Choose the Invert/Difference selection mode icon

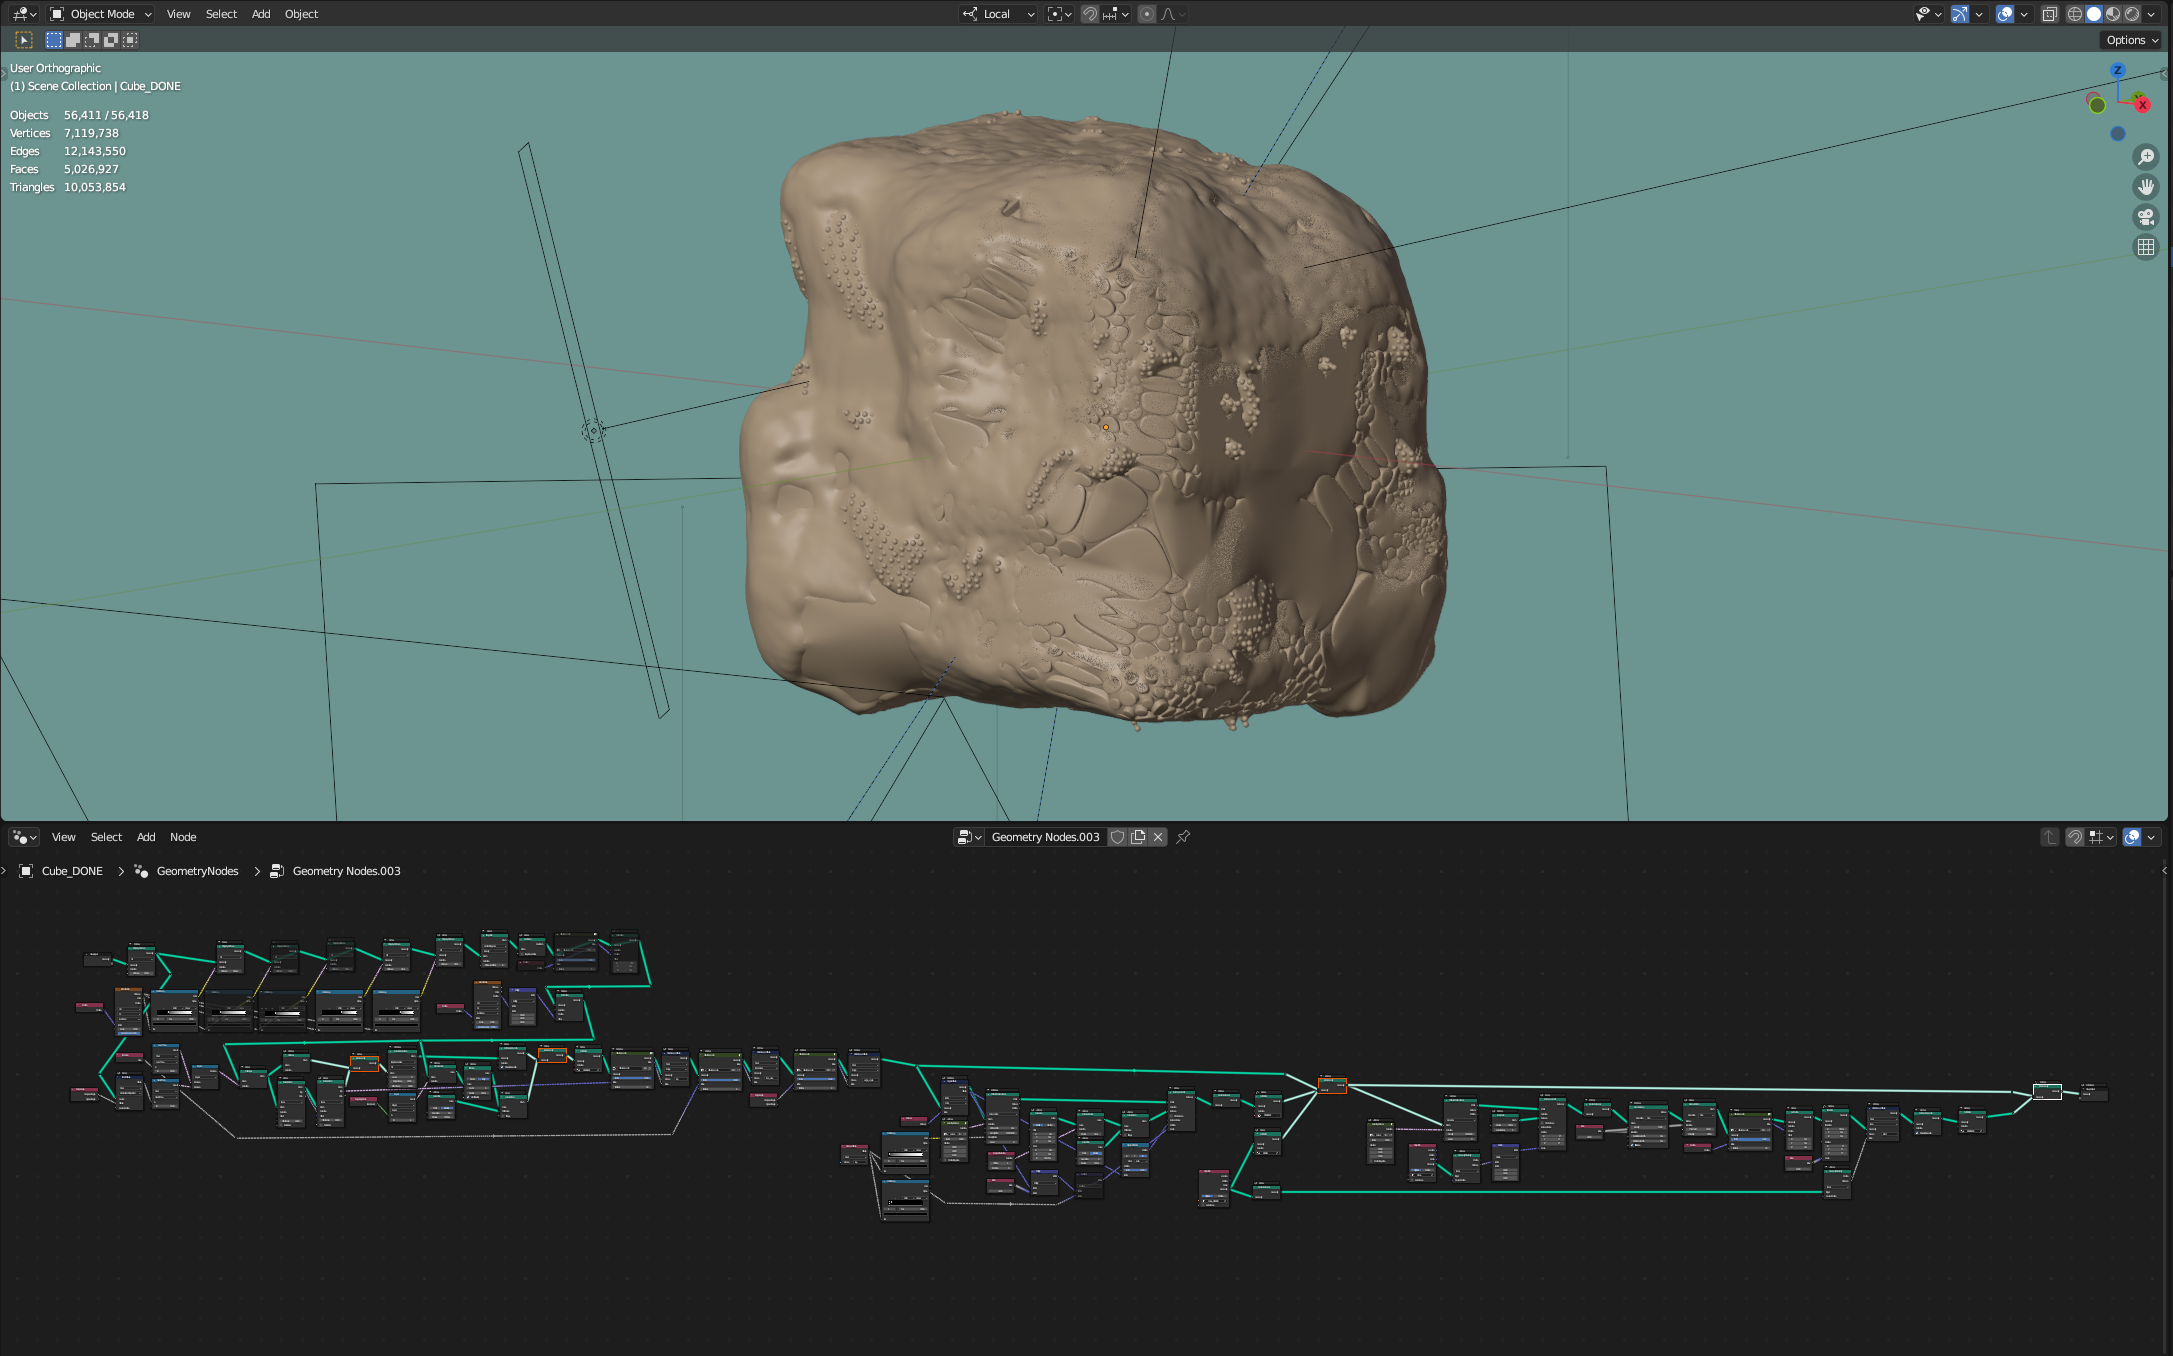click(111, 40)
